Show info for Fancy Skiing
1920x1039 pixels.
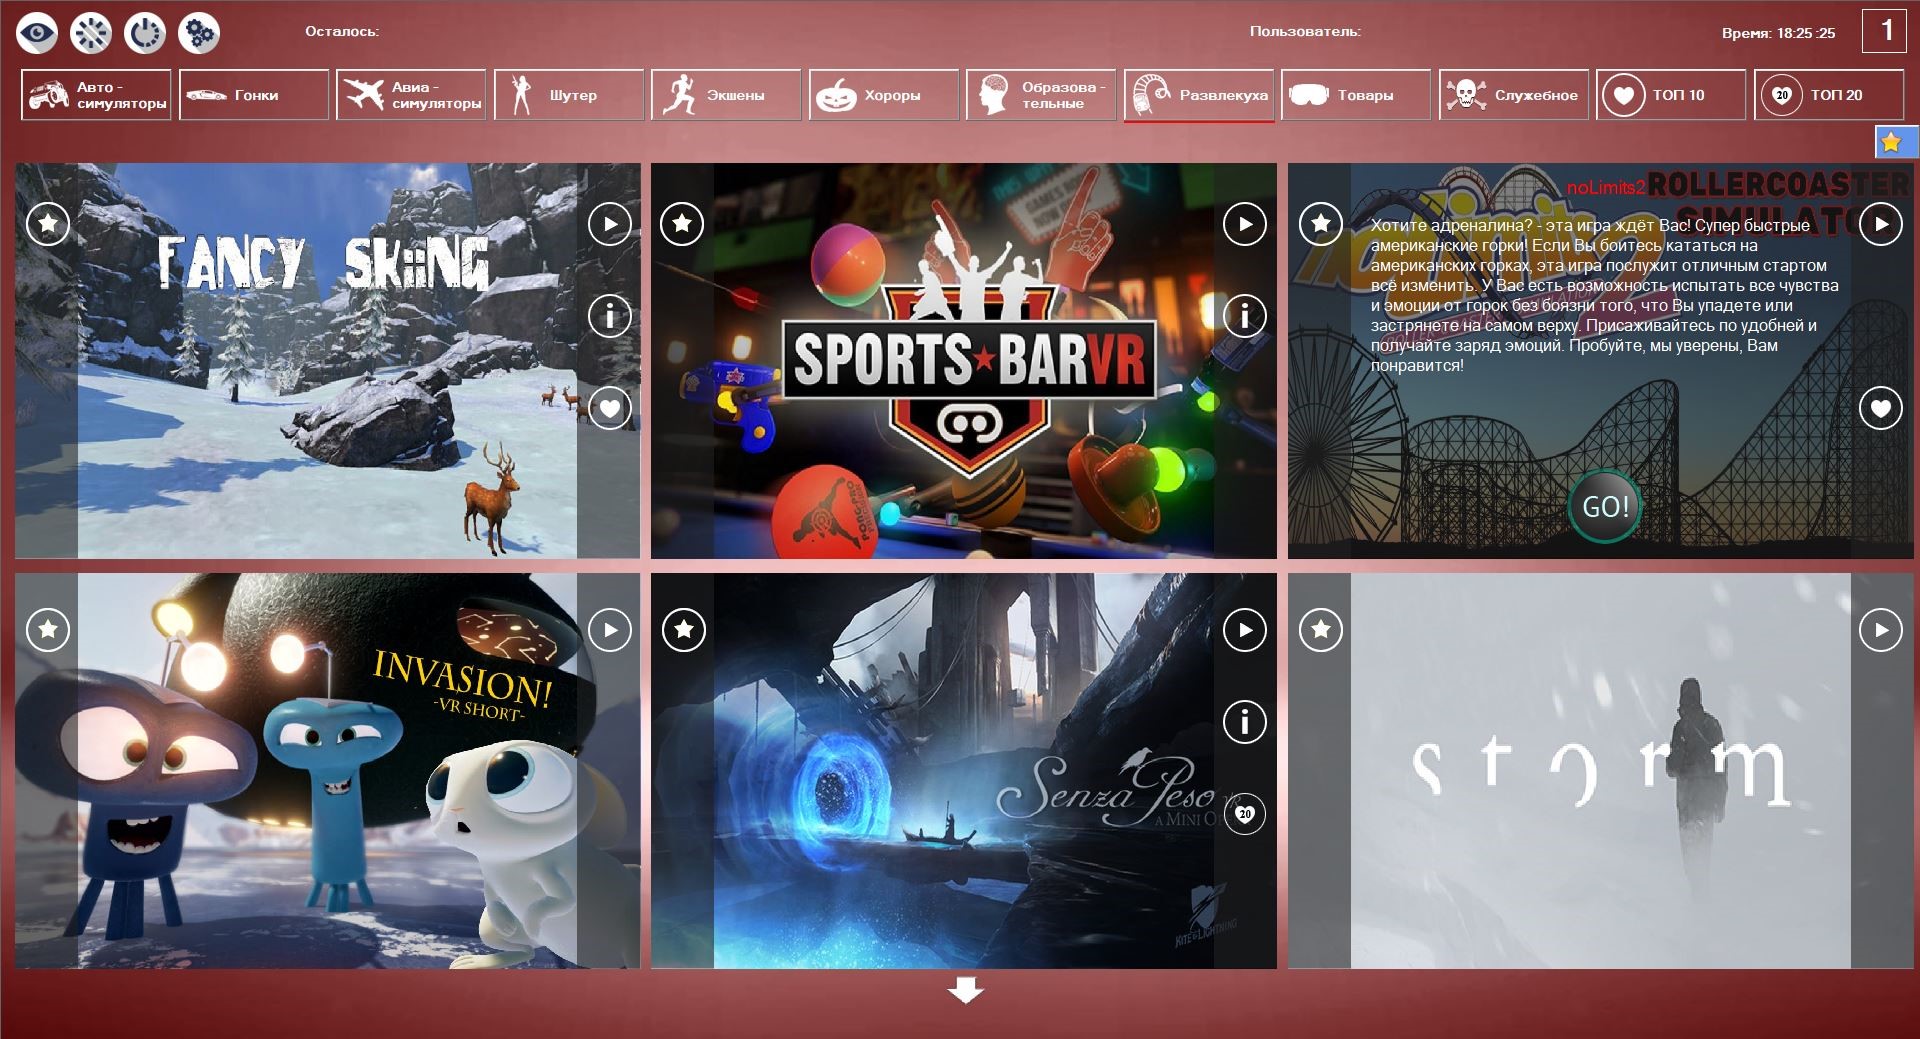click(610, 316)
